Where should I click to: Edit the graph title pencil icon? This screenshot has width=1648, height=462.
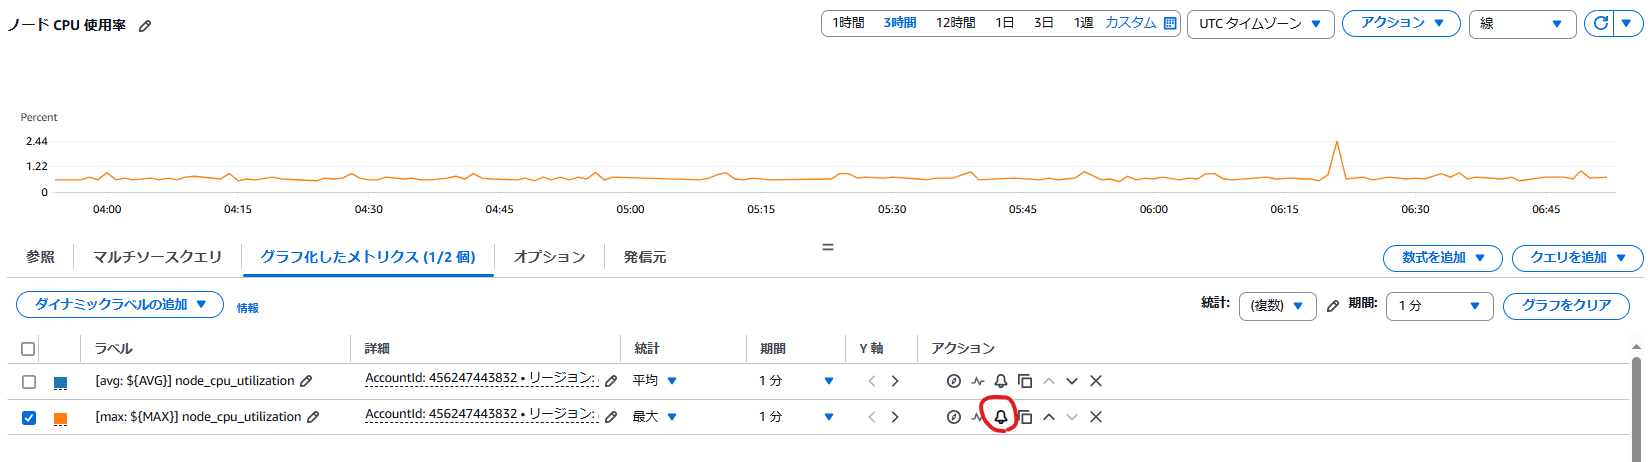click(145, 26)
